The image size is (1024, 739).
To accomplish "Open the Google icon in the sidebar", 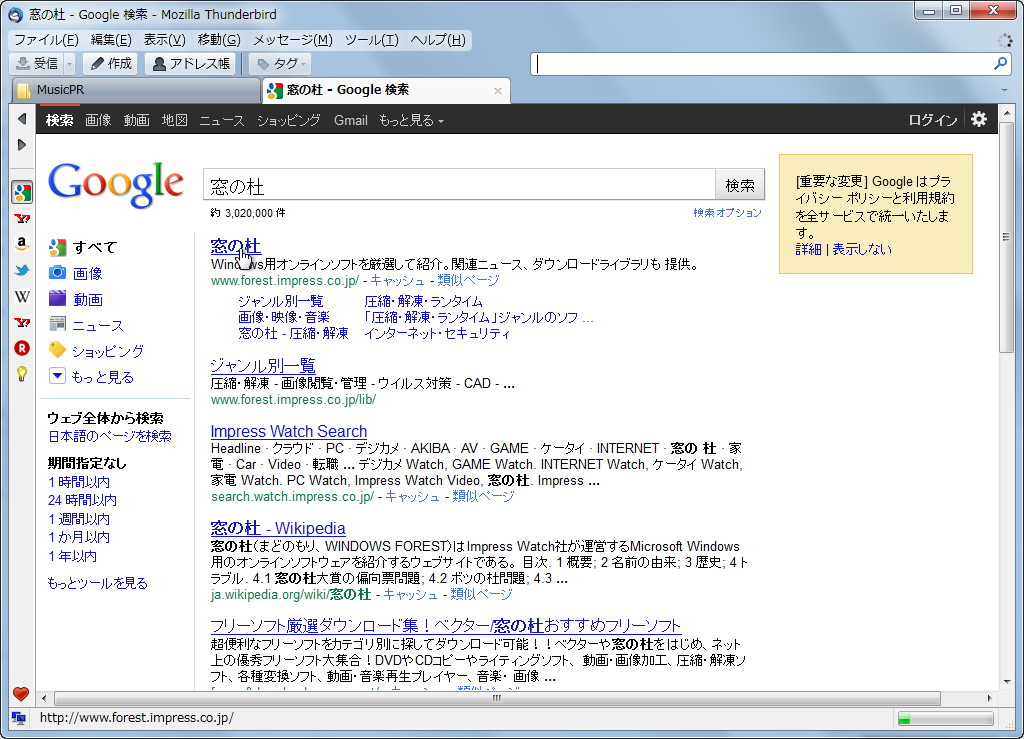I will click(22, 193).
